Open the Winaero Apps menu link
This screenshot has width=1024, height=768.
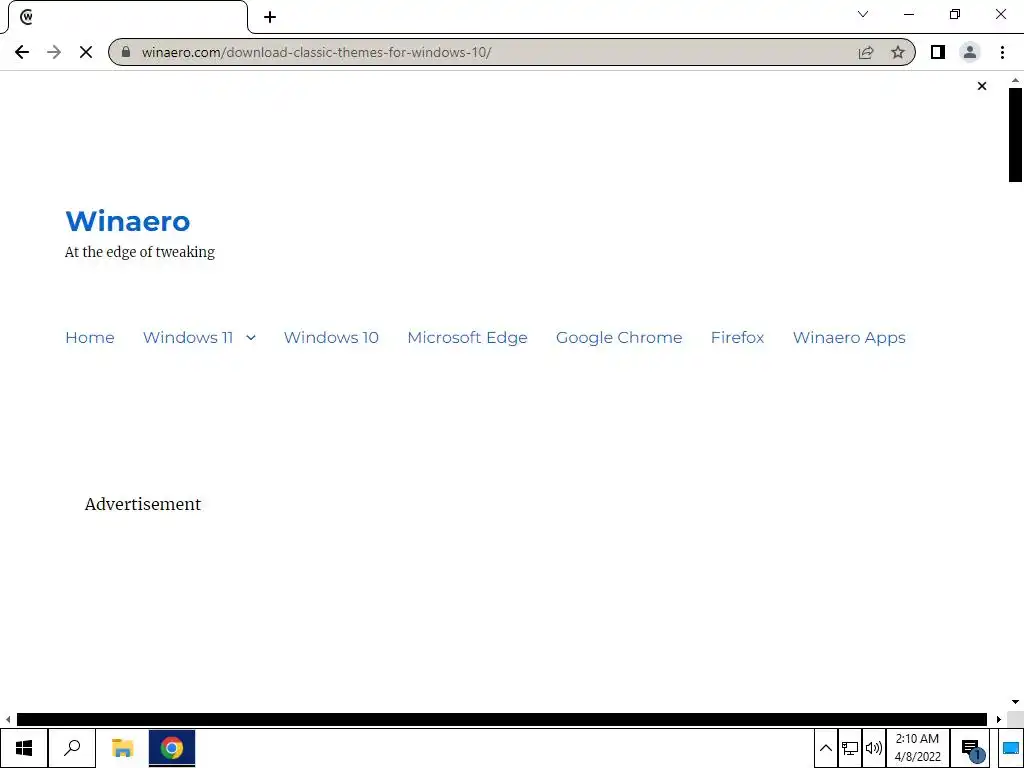849,338
